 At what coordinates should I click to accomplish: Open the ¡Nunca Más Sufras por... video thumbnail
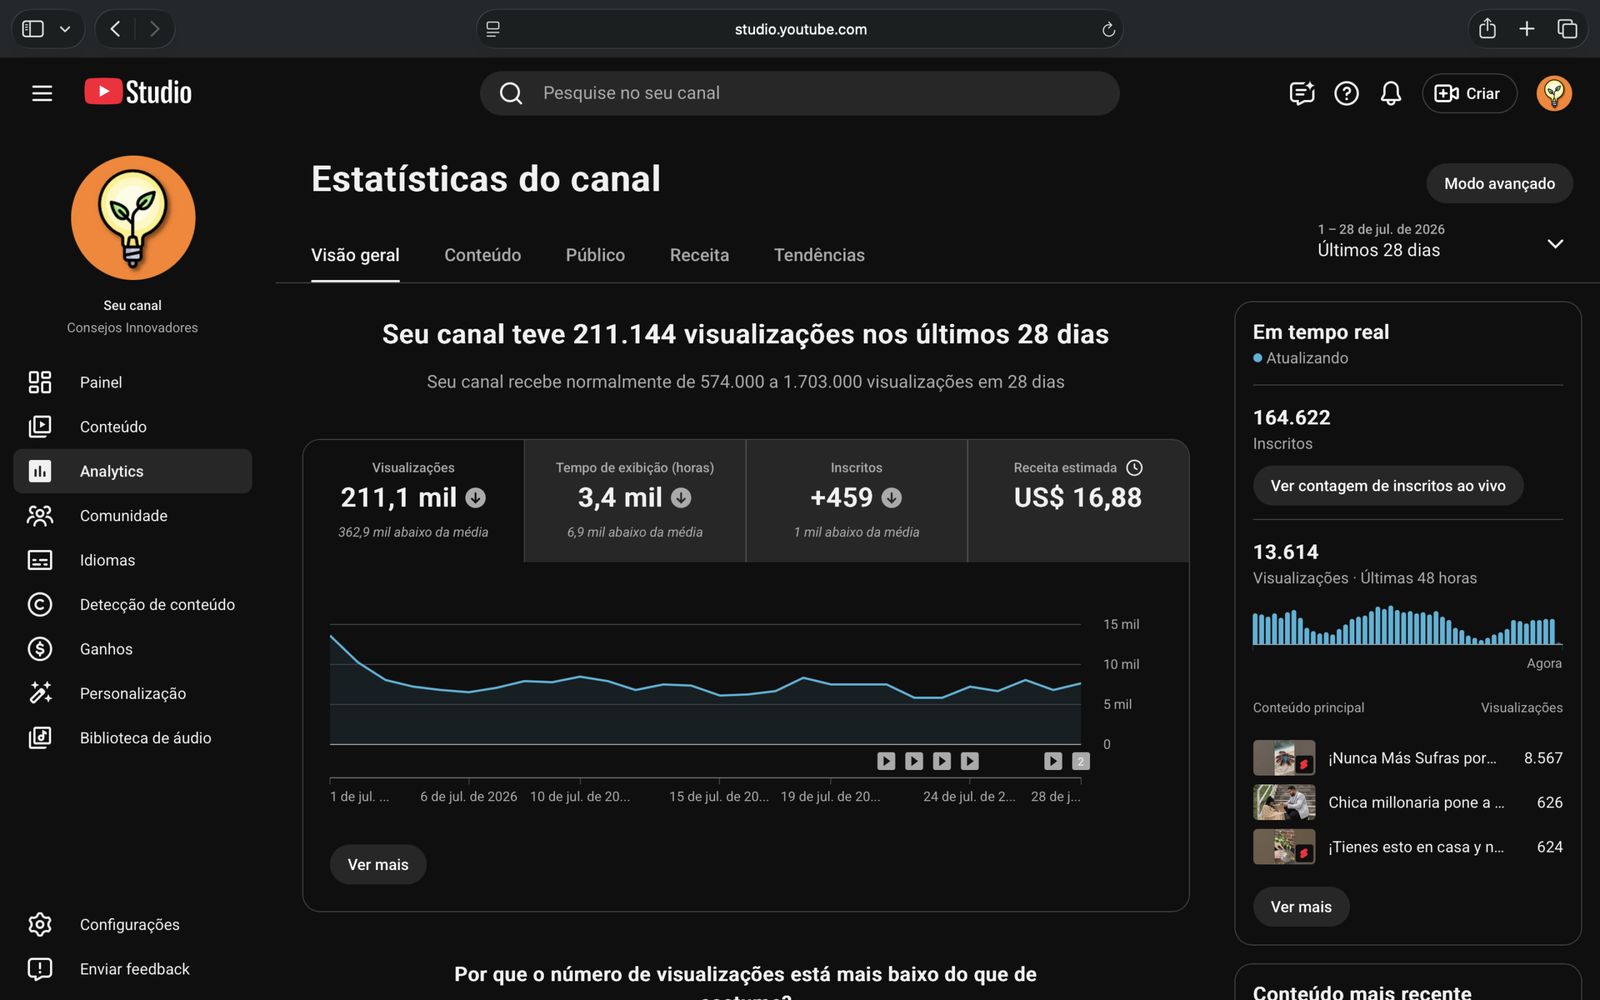tap(1284, 758)
